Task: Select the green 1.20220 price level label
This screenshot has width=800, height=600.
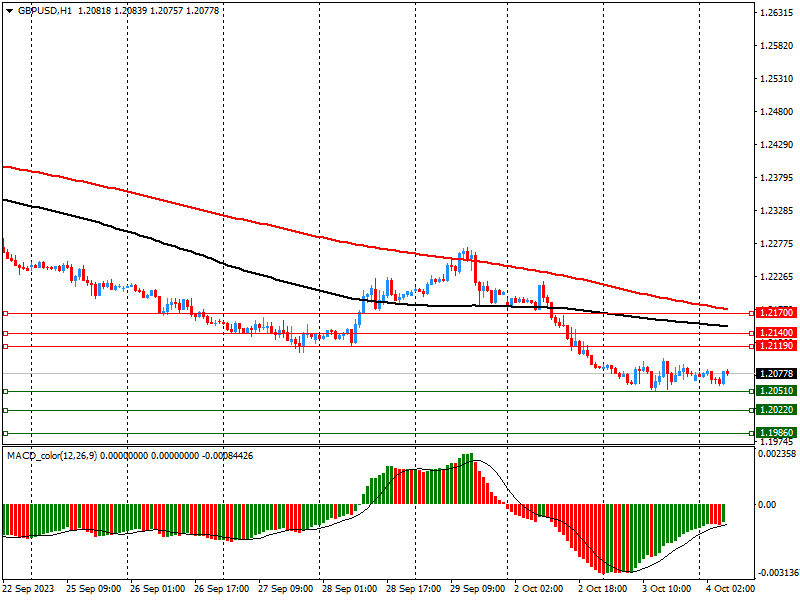Action: point(776,410)
